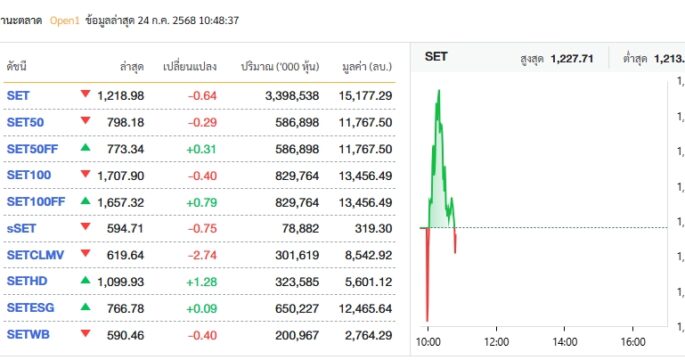Click the green up arrow beside SETHD

(x=86, y=280)
